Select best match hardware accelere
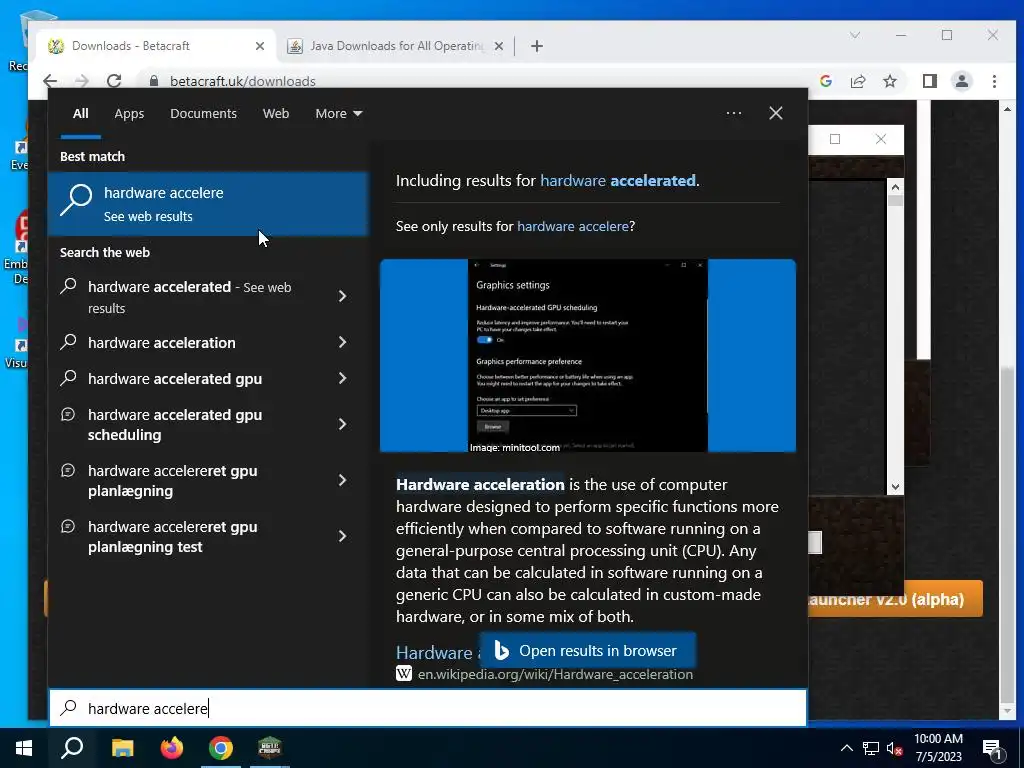Screen dimensions: 1024x768 pyautogui.click(x=208, y=203)
